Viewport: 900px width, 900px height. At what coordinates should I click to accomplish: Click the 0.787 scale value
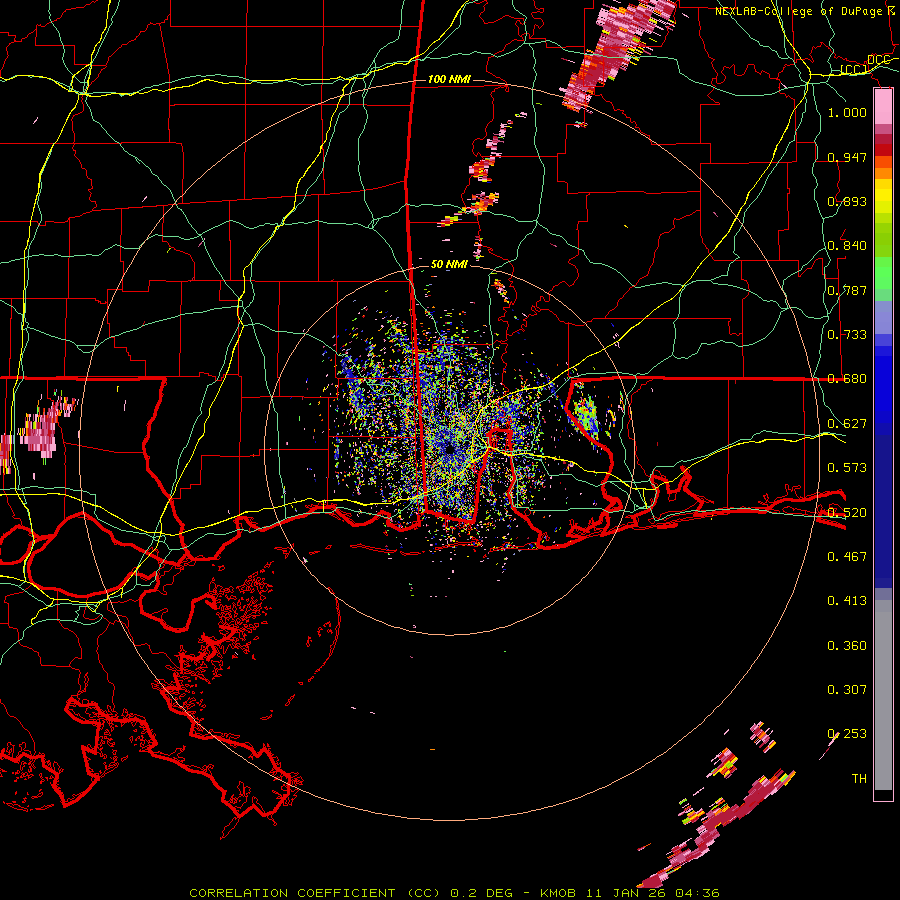(847, 290)
